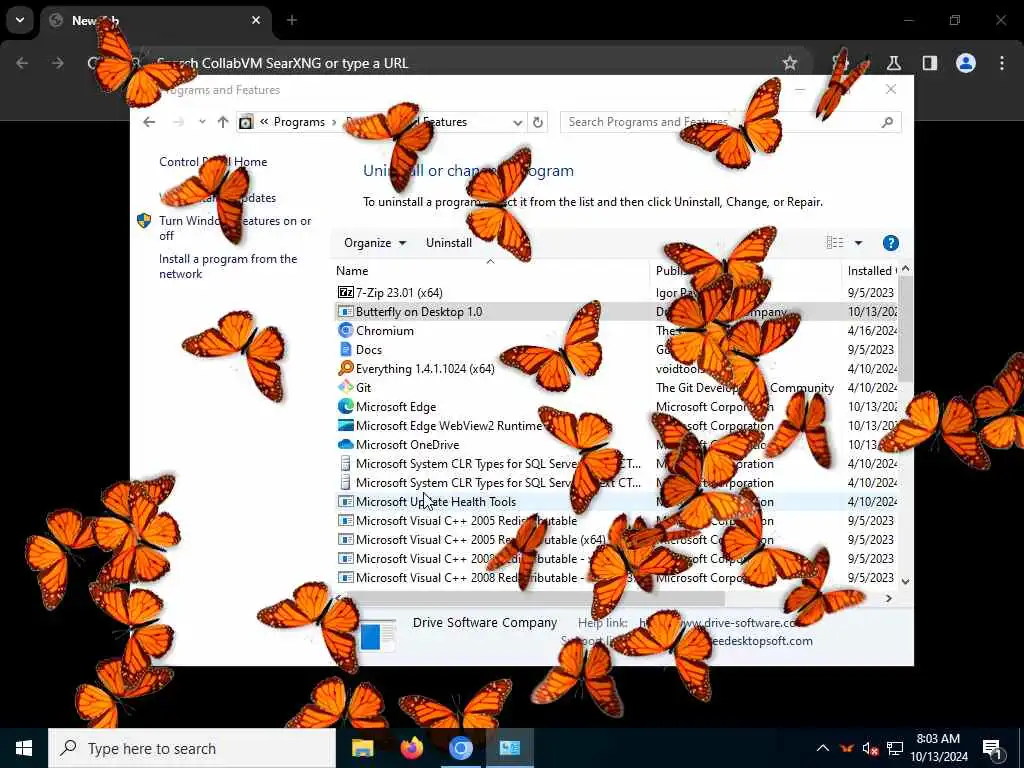Open Chrome tab search dropdown
The image size is (1024, 768).
click(x=20, y=20)
